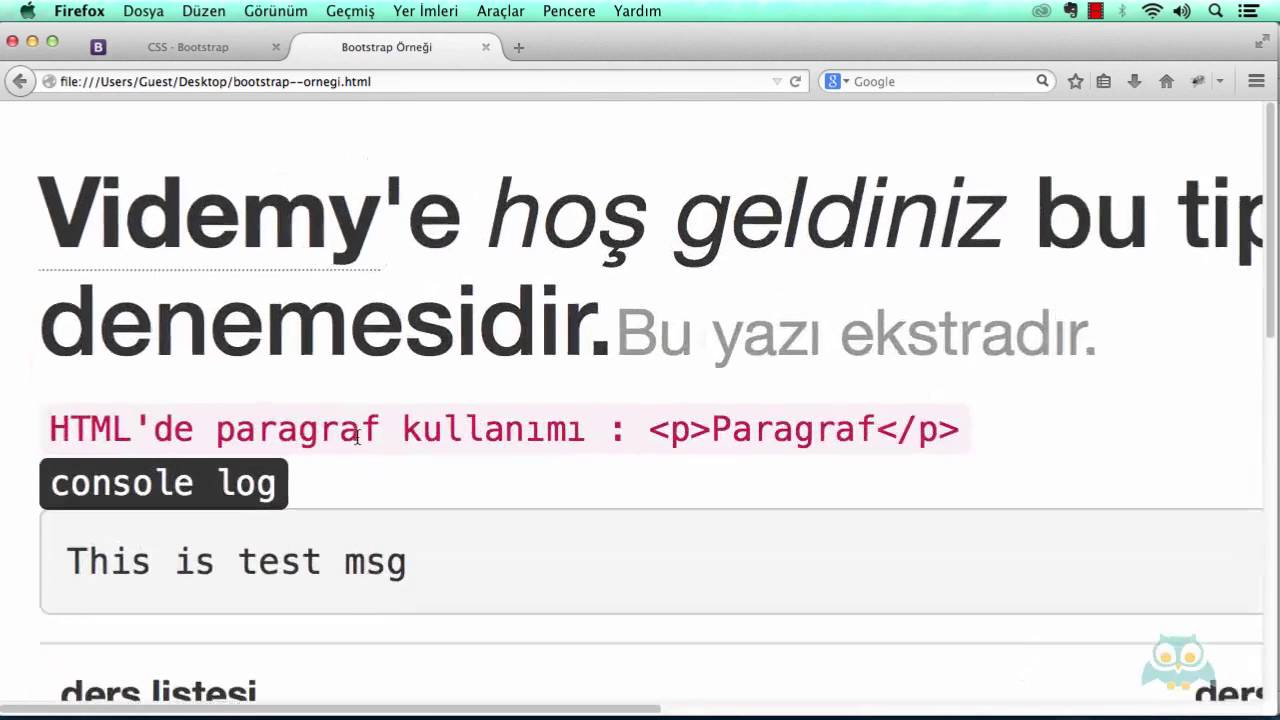Screen dimensions: 1280x720
Task: Click the red filmstrip recorder icon
Action: (1096, 11)
